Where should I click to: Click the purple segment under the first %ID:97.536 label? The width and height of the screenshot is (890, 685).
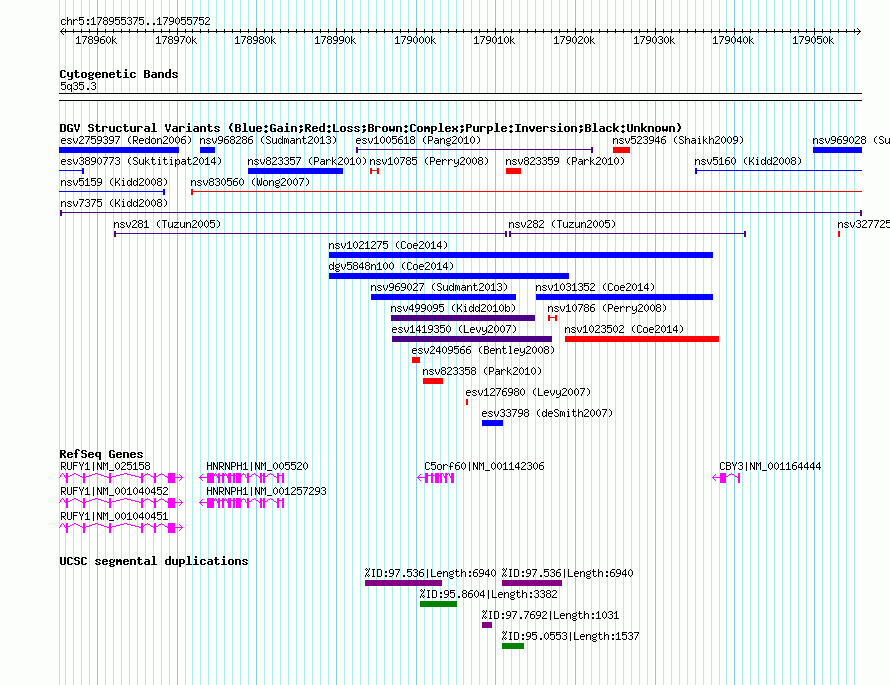click(403, 583)
